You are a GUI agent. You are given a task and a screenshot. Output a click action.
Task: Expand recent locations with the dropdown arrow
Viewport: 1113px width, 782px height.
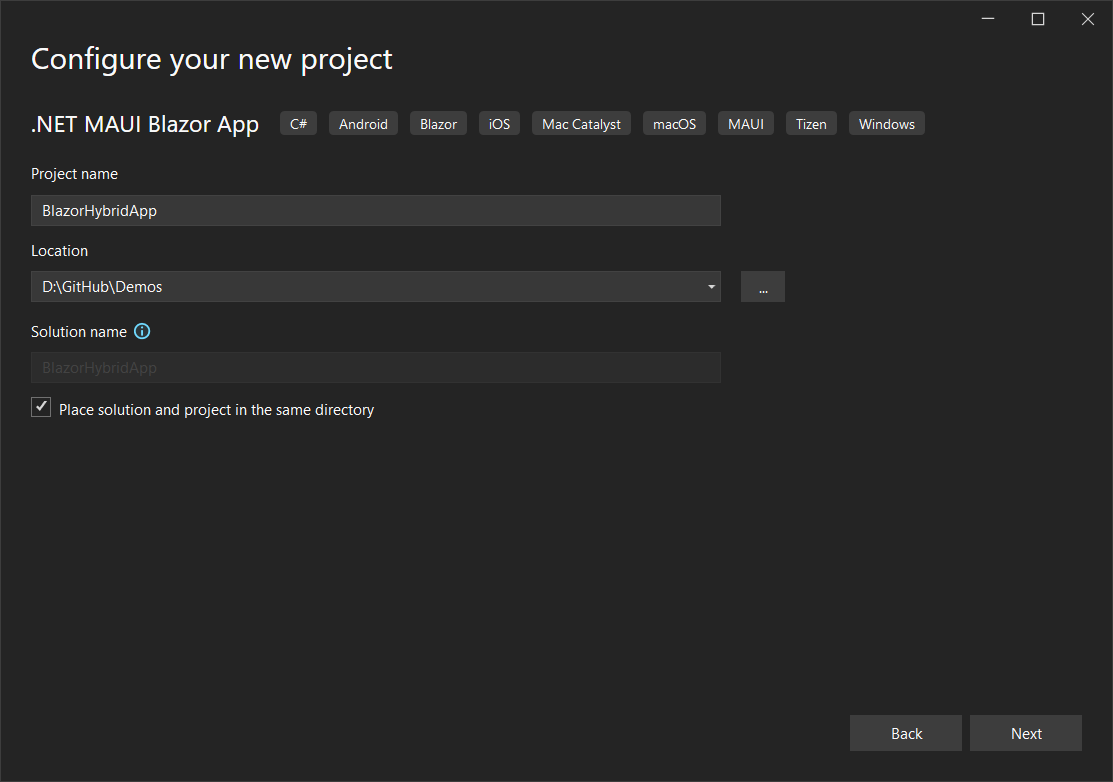coord(711,286)
